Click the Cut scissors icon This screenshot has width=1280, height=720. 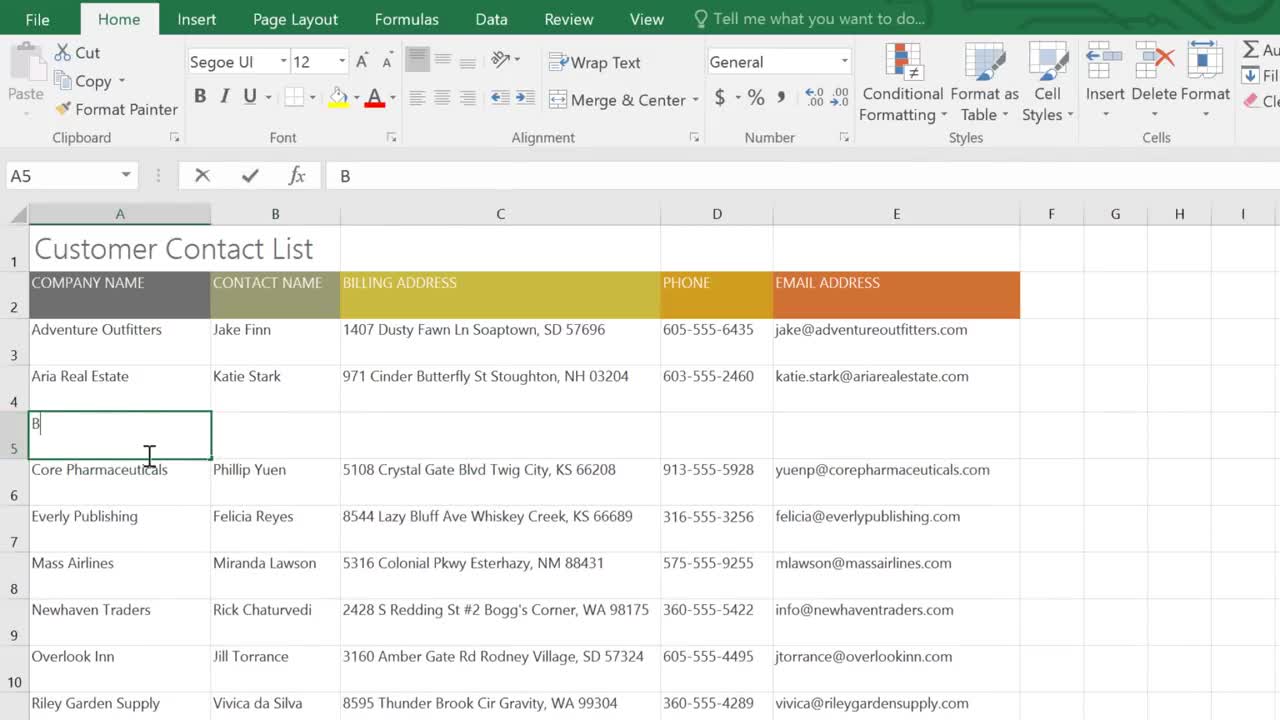pyautogui.click(x=63, y=53)
